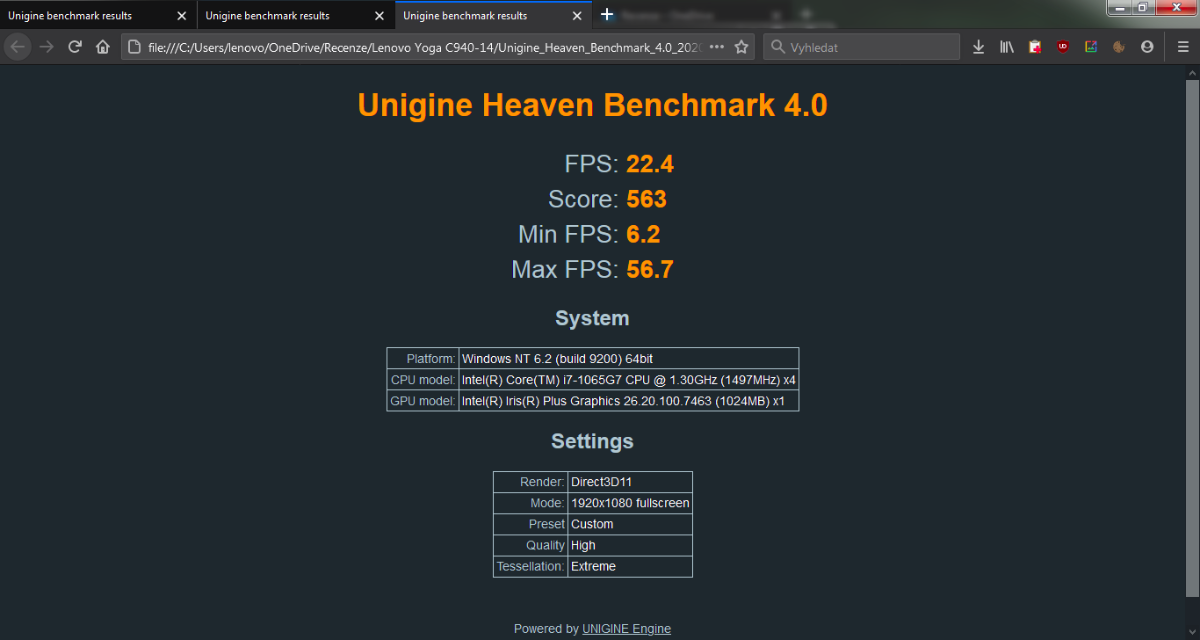Click the page info icon in address bar
The height and width of the screenshot is (640, 1200).
(x=134, y=47)
